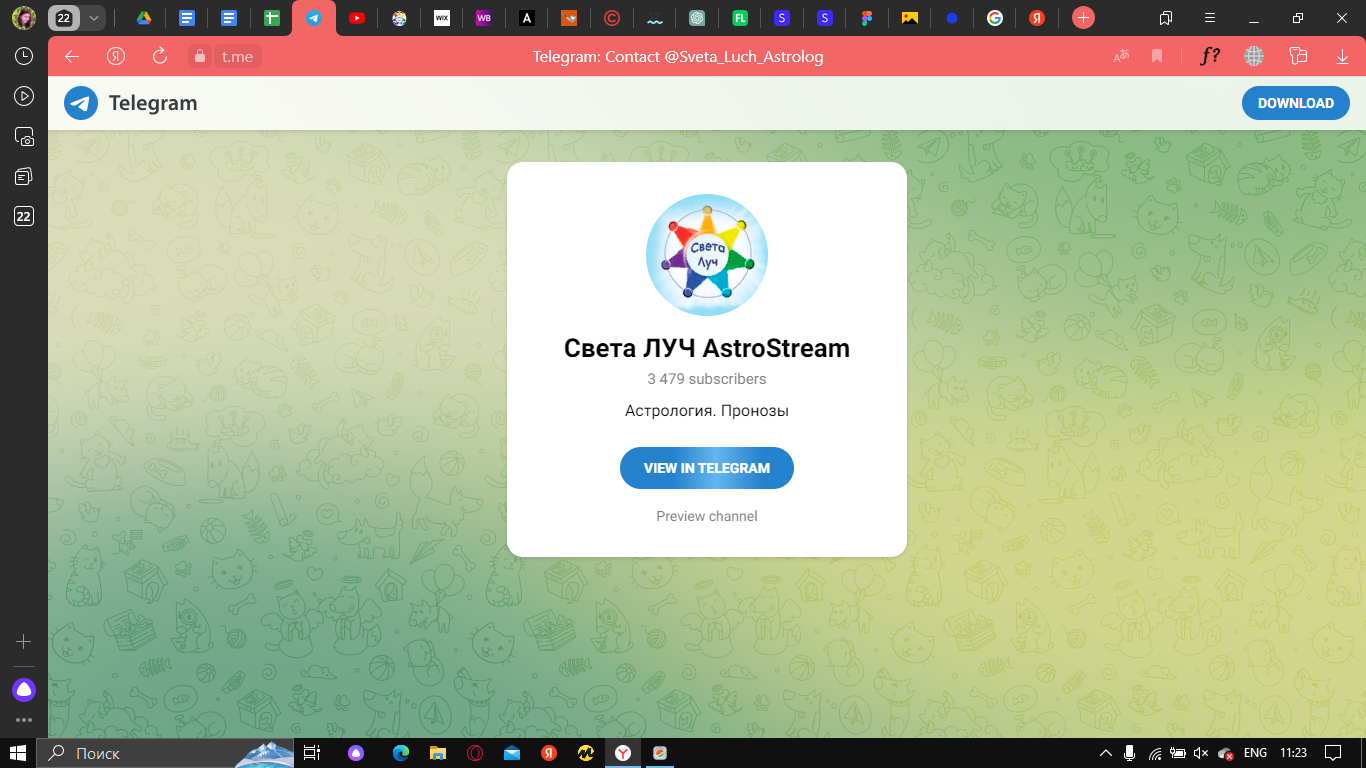This screenshot has height=768, width=1366.
Task: Bookmark this page with the bookmark icon
Action: [x=1157, y=57]
